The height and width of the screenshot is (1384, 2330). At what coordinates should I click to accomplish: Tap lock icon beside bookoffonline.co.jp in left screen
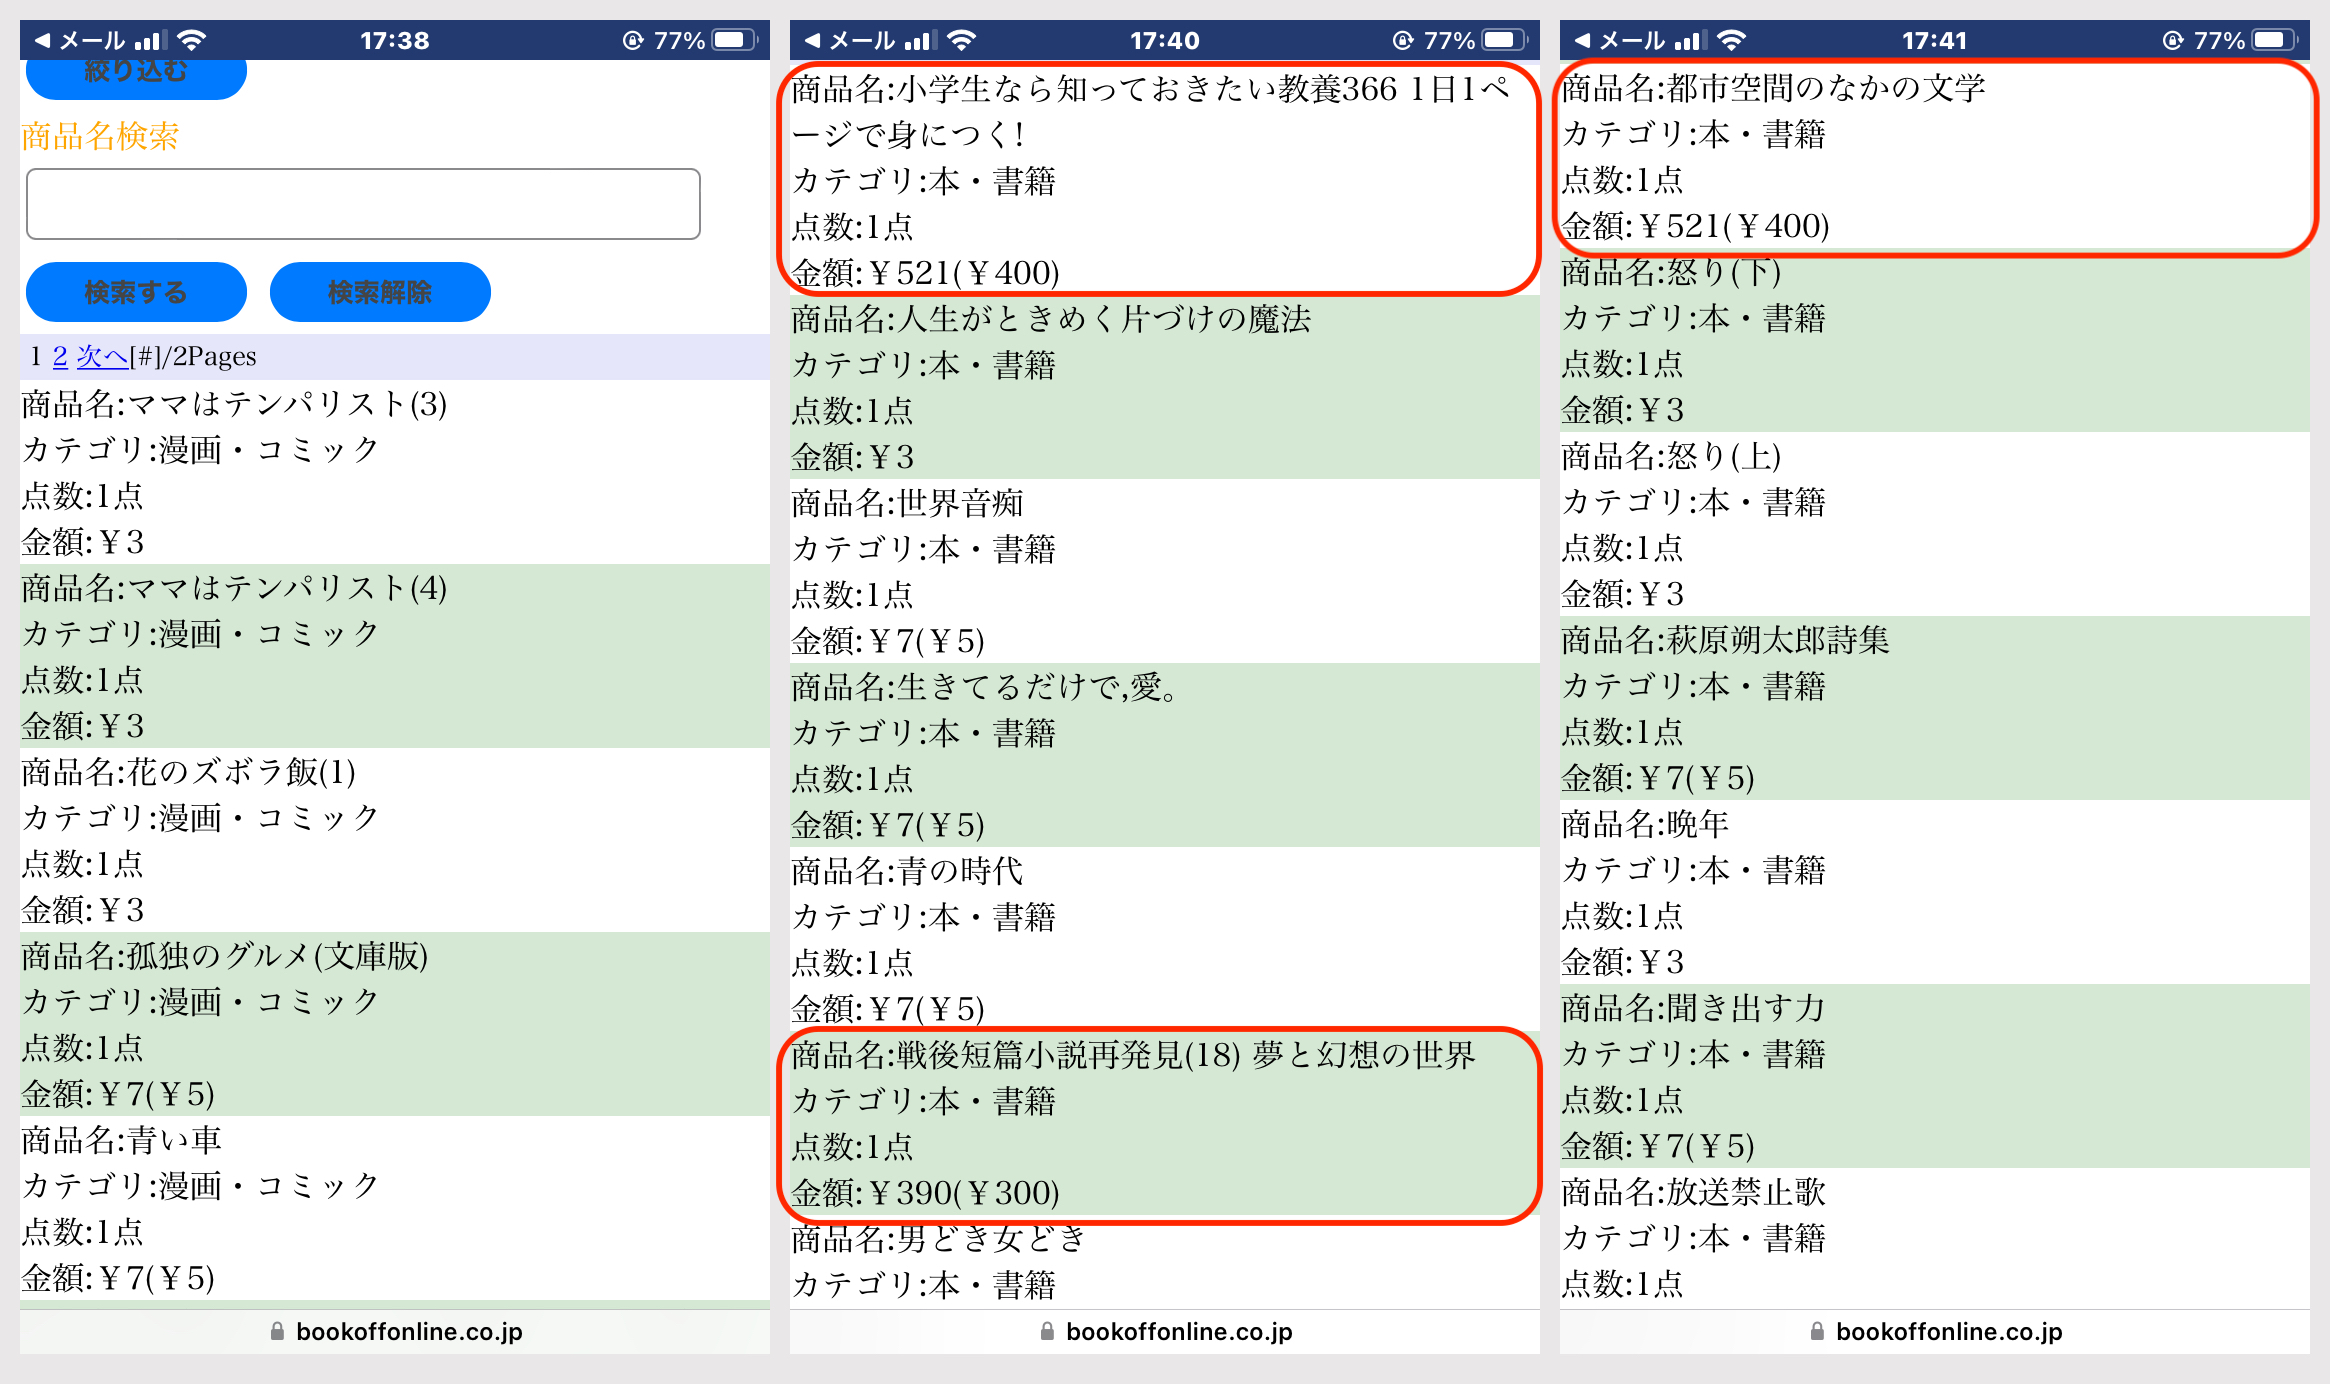(277, 1332)
